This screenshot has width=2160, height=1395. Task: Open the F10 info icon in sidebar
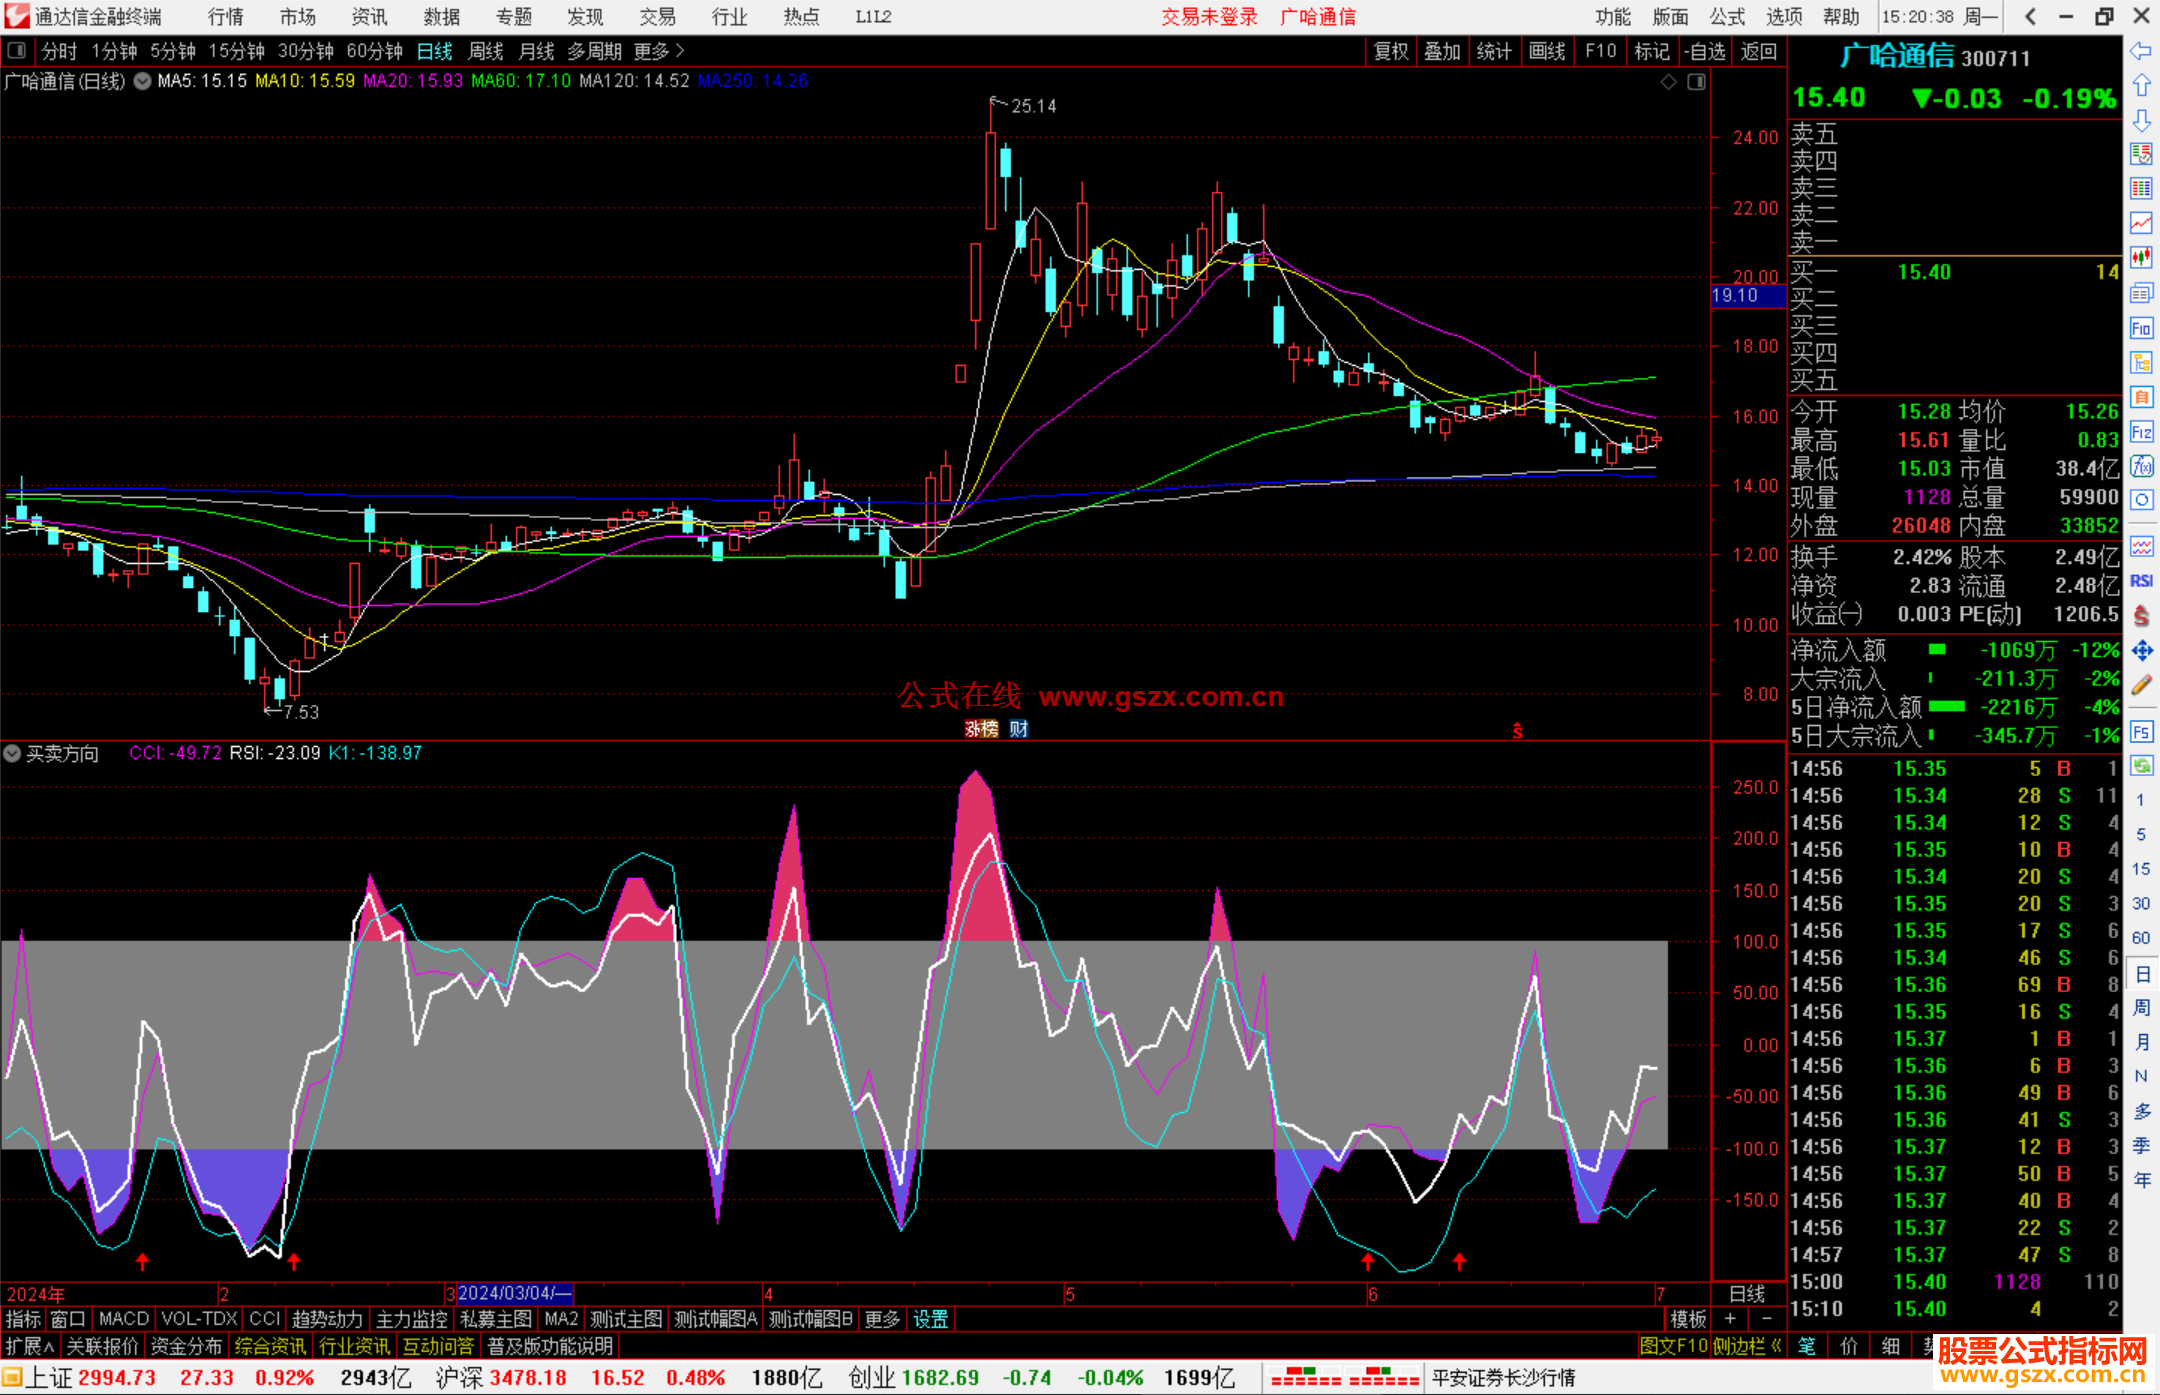[2141, 328]
